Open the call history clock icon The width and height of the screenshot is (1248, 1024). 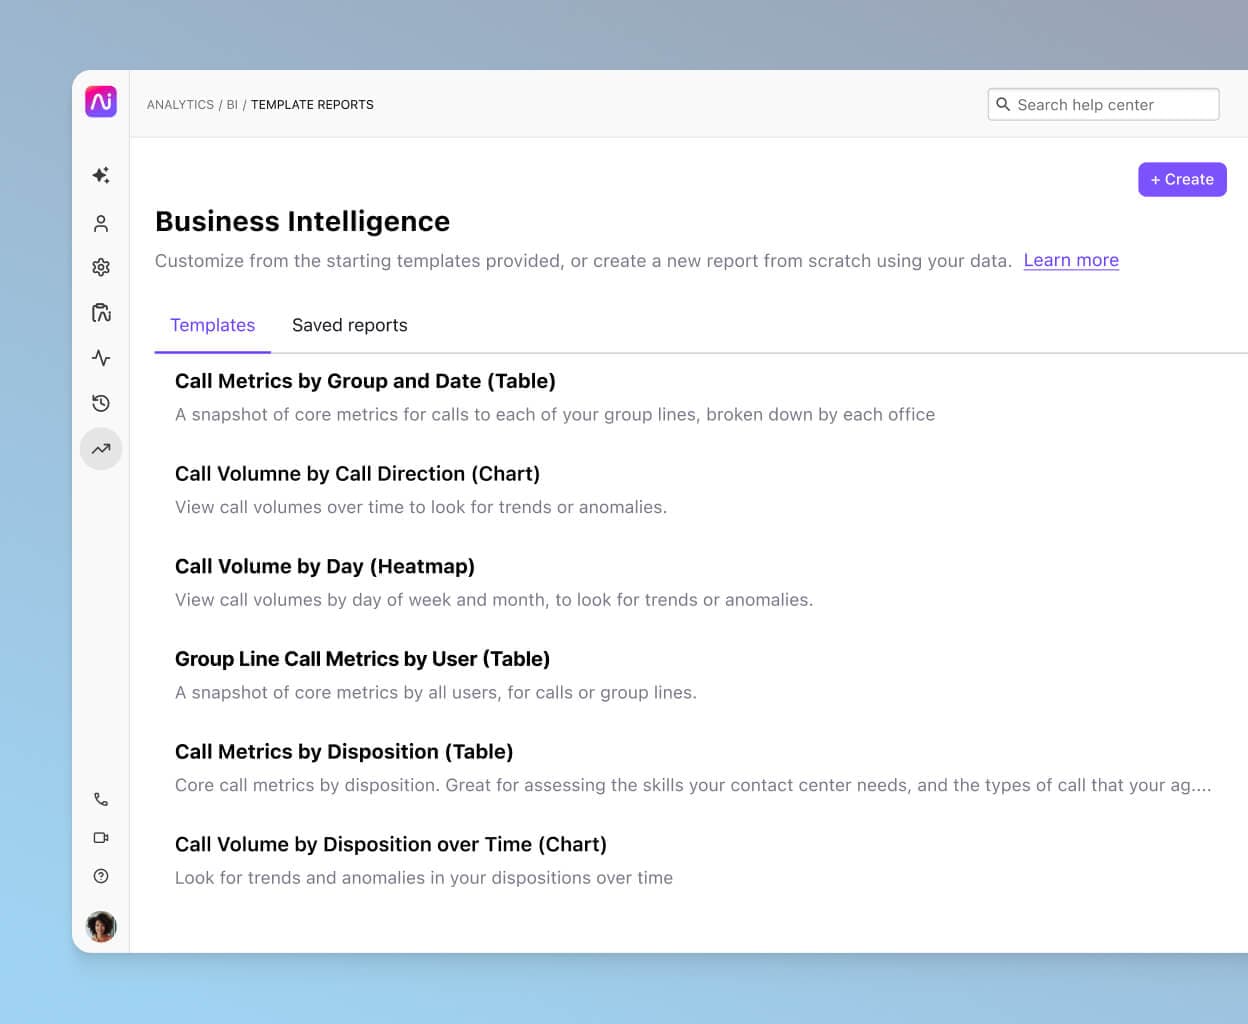pyautogui.click(x=101, y=403)
